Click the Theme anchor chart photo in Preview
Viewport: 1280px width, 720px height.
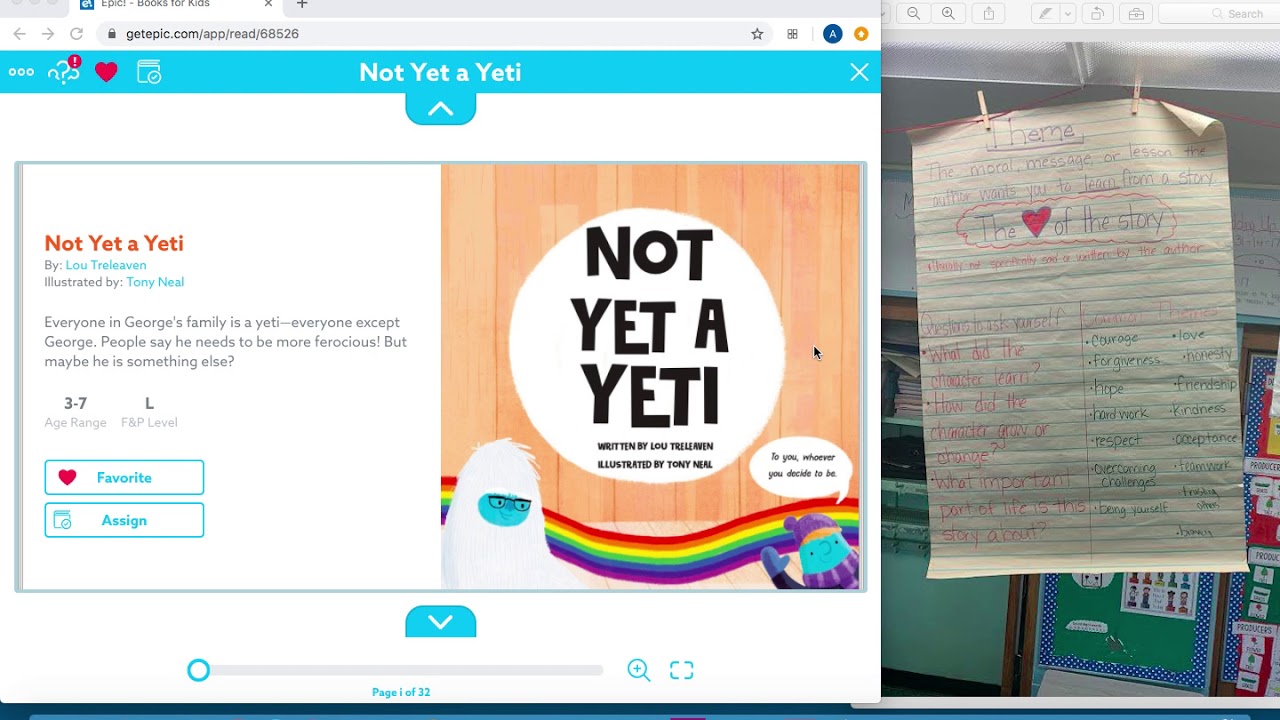[1081, 368]
